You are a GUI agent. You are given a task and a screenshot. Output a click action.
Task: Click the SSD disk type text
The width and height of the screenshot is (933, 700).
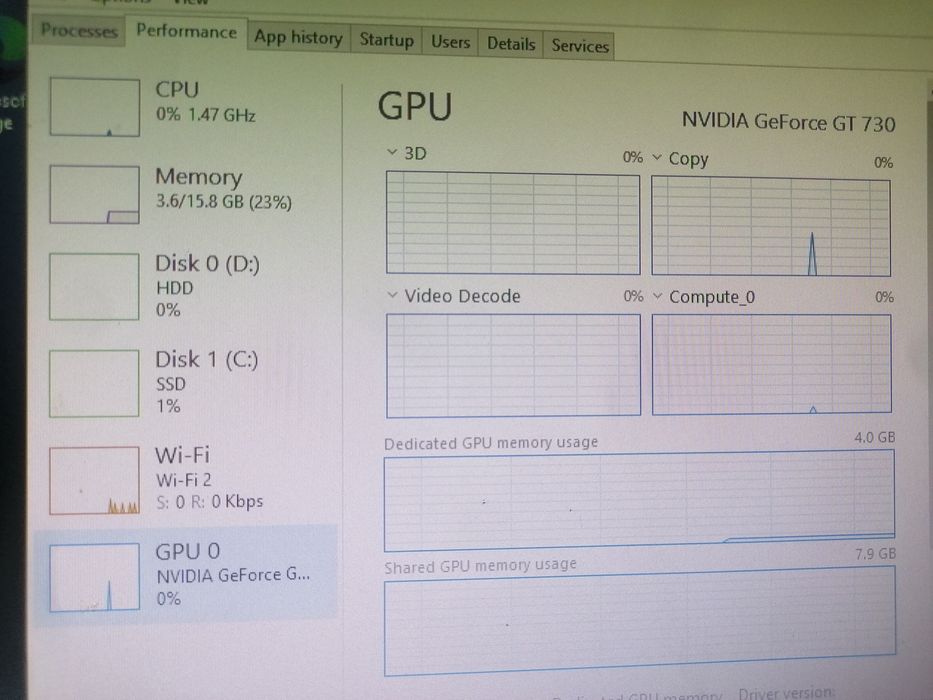(171, 385)
